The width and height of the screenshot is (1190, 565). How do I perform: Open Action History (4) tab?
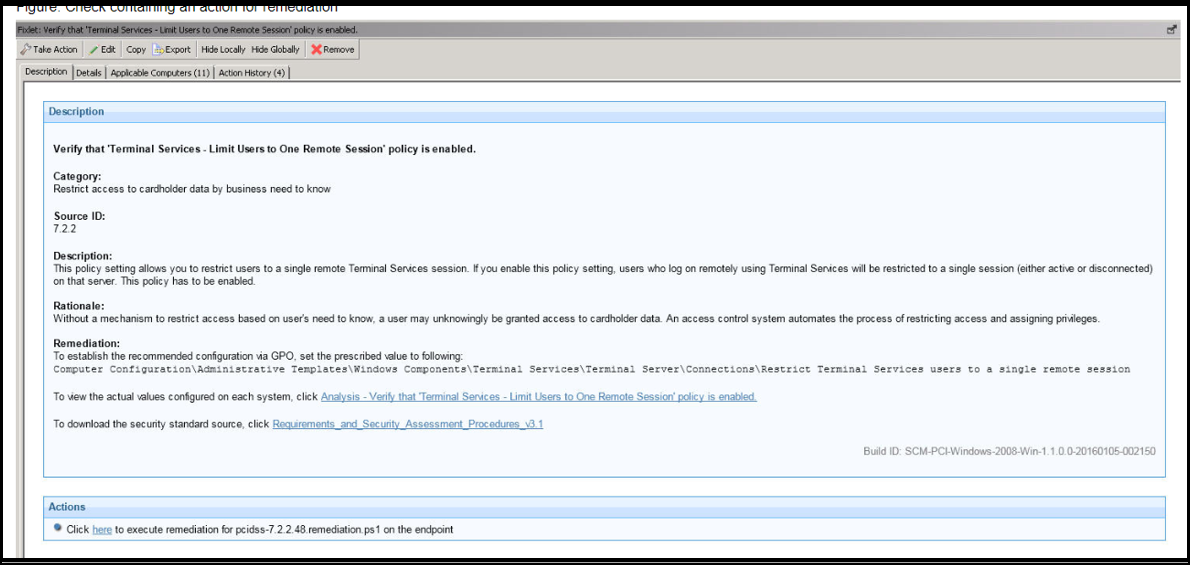252,73
